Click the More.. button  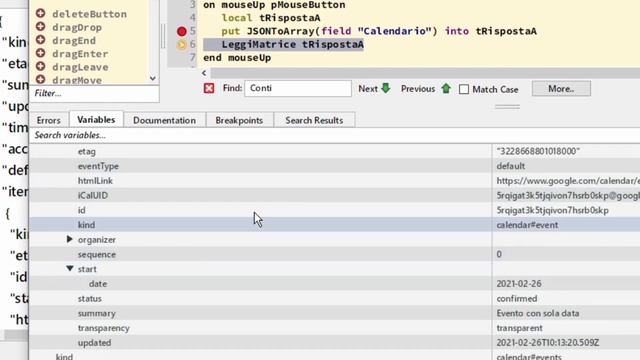561,89
